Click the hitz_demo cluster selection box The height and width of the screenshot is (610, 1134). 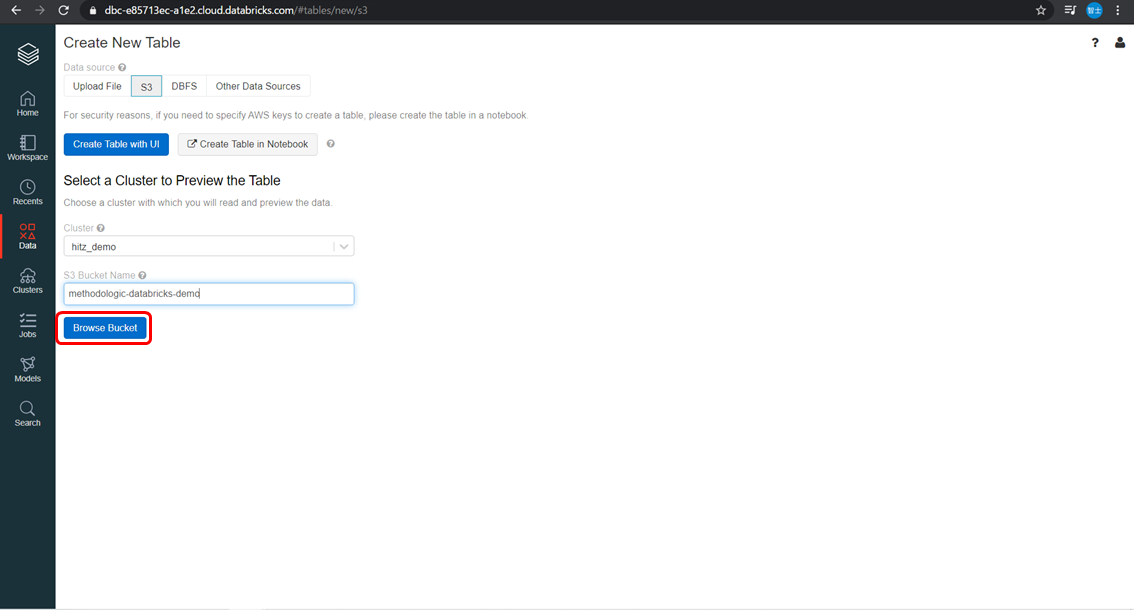coord(209,247)
